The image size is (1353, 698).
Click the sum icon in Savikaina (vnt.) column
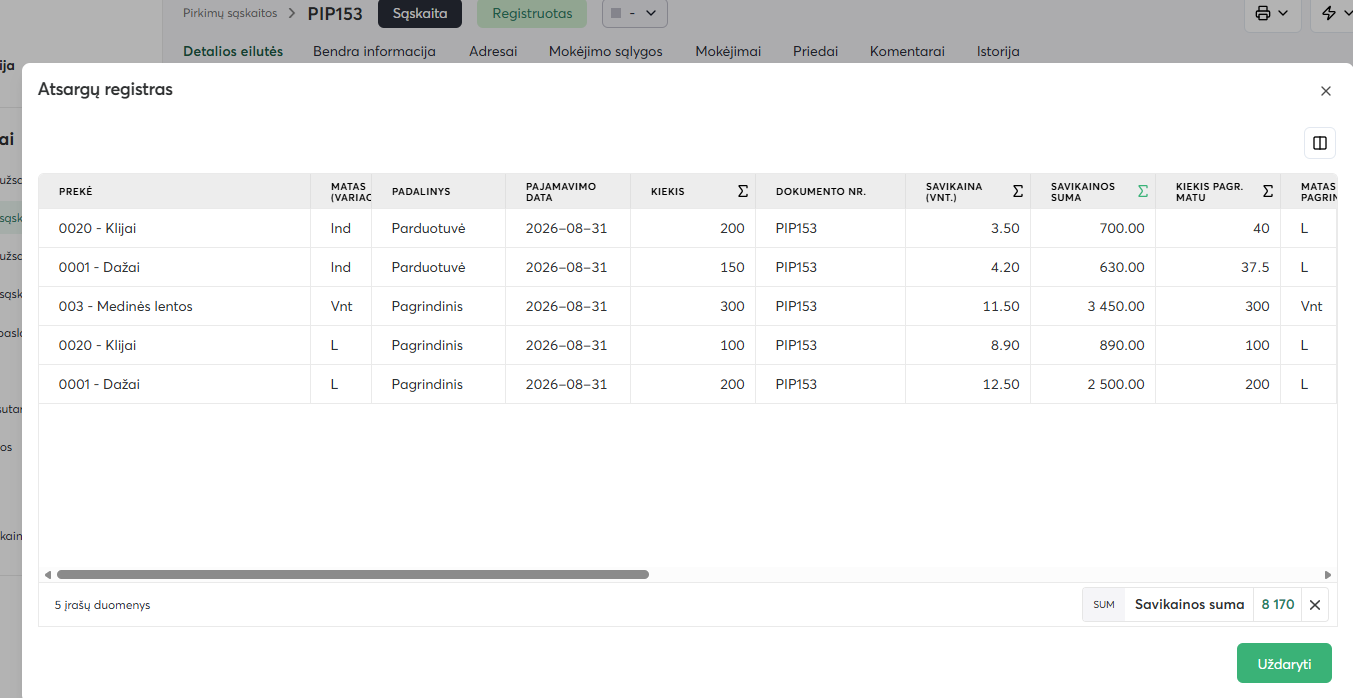click(x=1018, y=191)
